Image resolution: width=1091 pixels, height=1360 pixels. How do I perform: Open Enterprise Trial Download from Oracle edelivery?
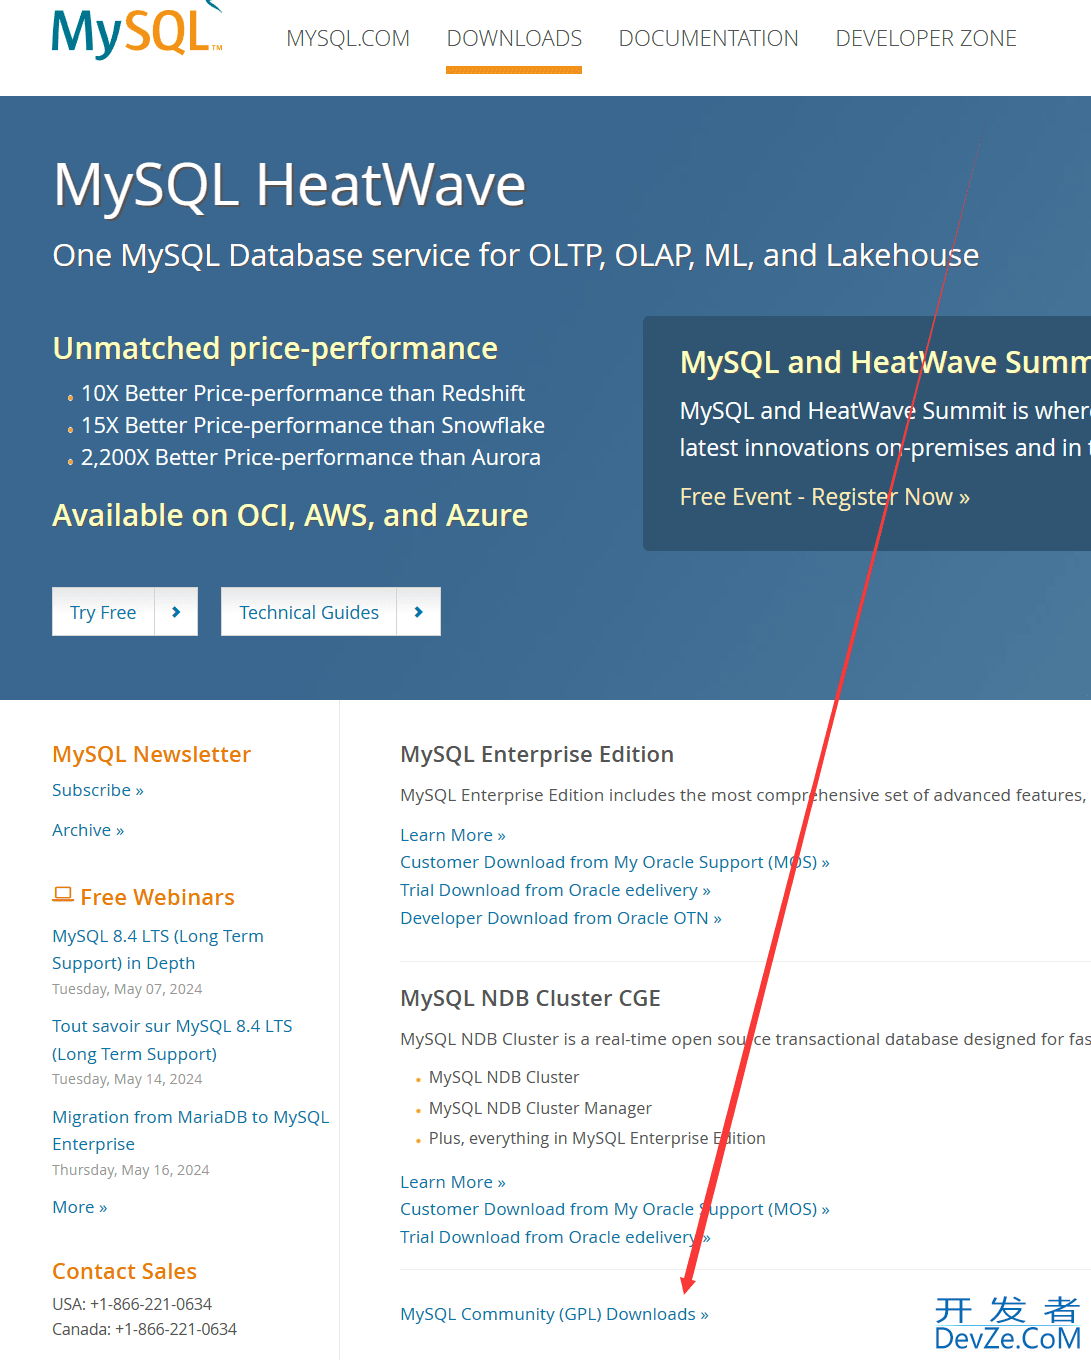pos(555,890)
